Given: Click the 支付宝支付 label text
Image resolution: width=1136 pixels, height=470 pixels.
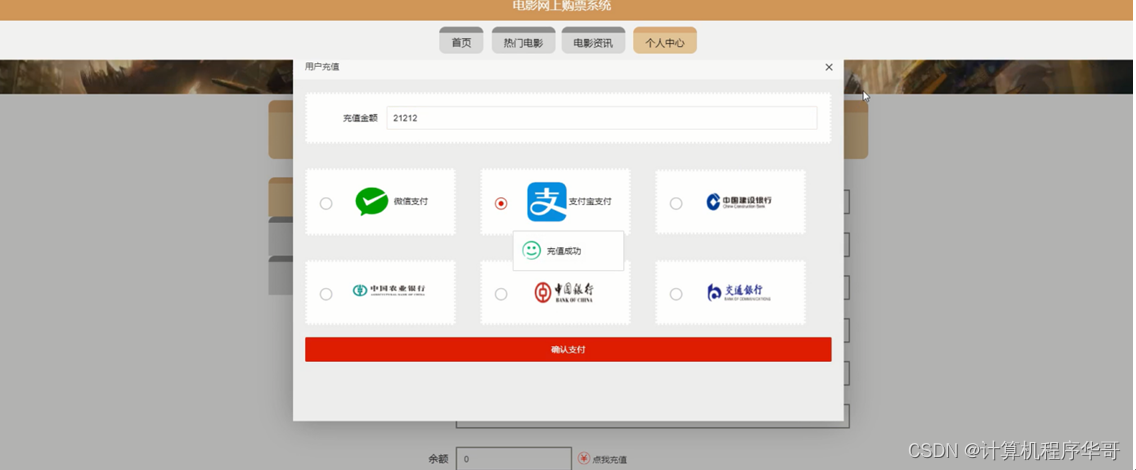Looking at the screenshot, I should [x=590, y=201].
